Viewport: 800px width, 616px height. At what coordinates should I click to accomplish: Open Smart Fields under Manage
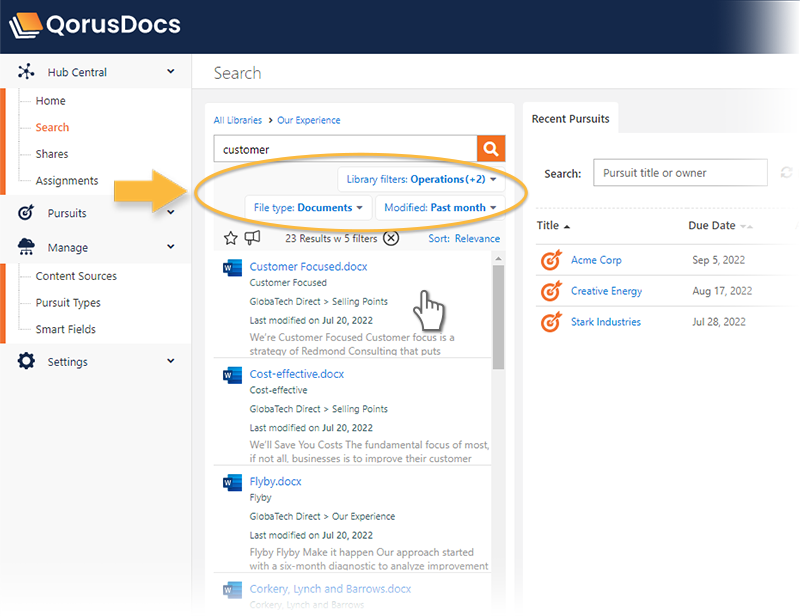click(x=65, y=329)
